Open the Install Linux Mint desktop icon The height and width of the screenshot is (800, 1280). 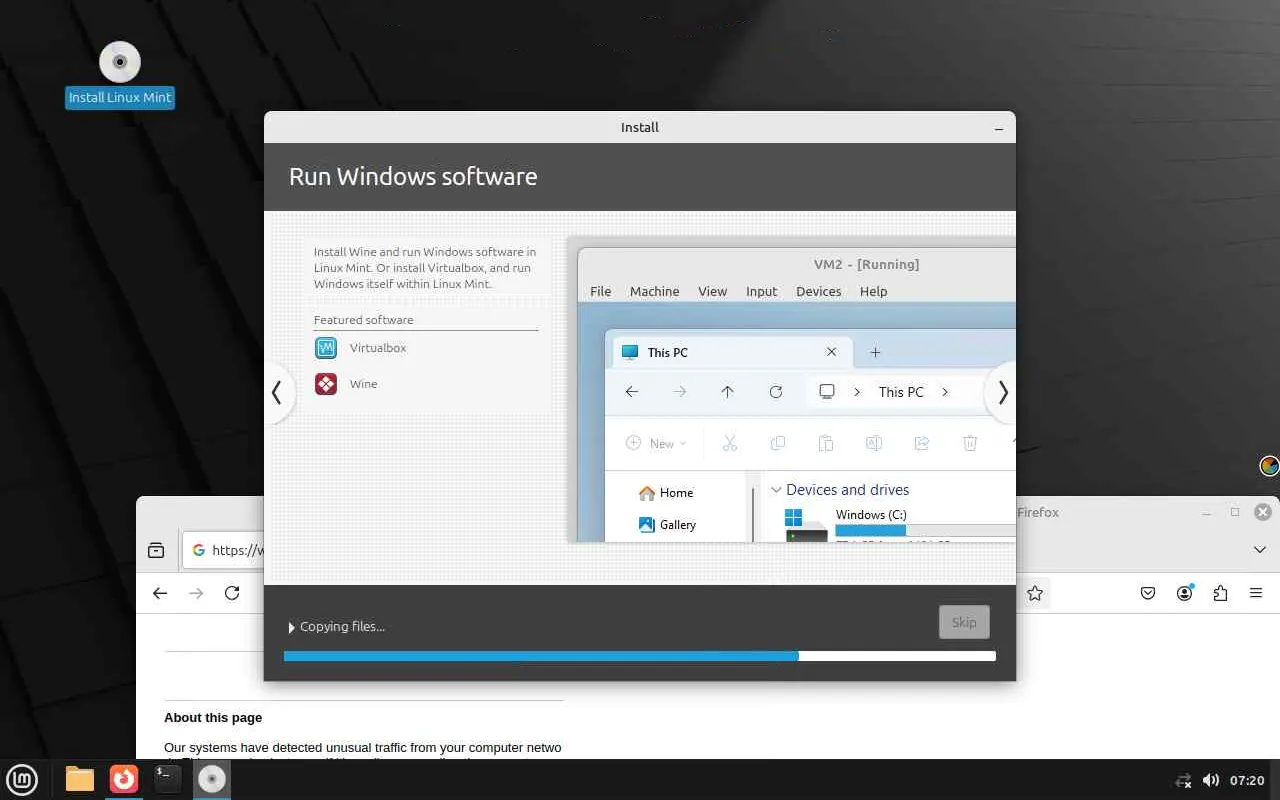click(120, 74)
